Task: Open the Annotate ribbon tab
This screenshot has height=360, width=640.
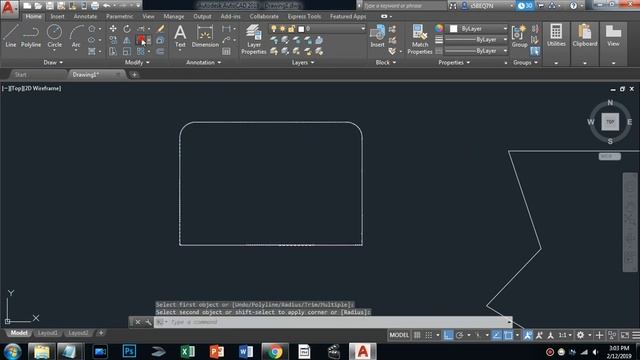Action: point(85,16)
